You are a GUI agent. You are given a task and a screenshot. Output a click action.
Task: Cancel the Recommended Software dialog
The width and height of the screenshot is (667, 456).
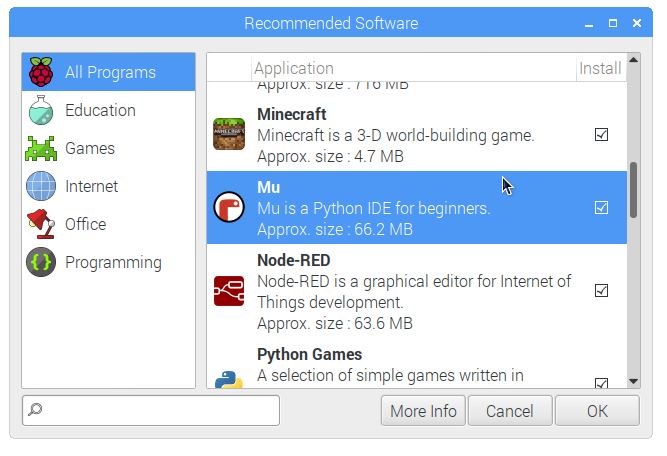[x=510, y=411]
